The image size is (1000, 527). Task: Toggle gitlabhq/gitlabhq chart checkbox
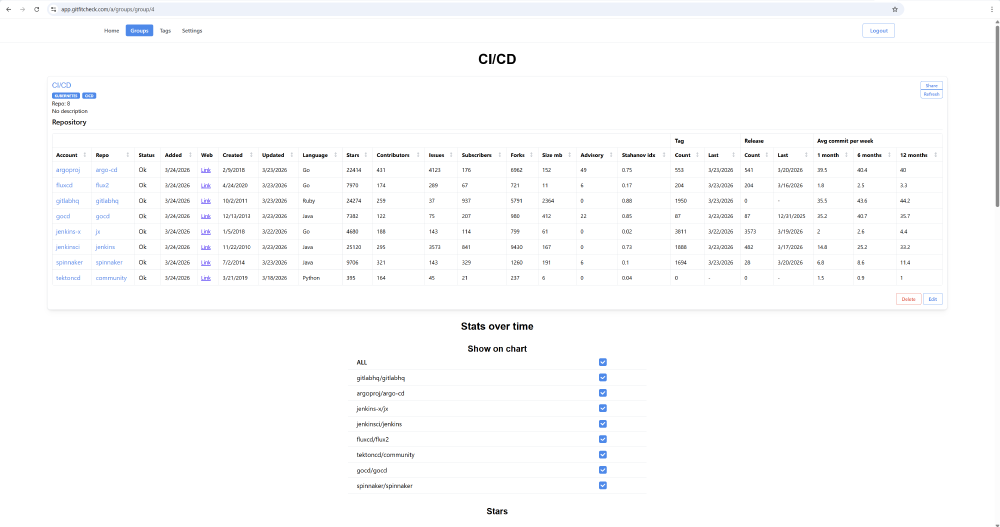(x=603, y=378)
